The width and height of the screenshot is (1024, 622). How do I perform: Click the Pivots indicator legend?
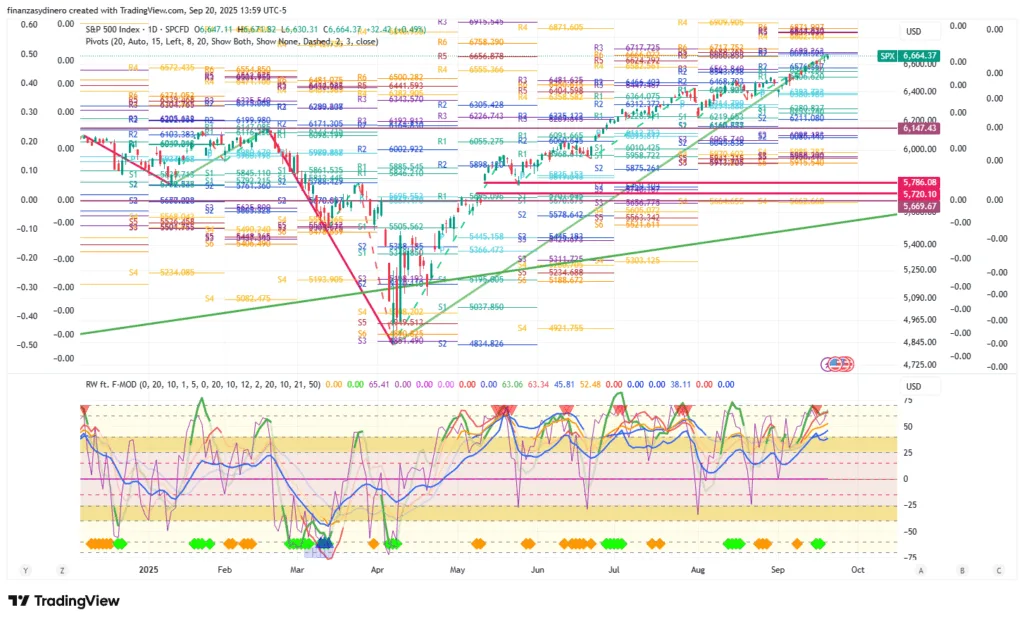coord(231,41)
